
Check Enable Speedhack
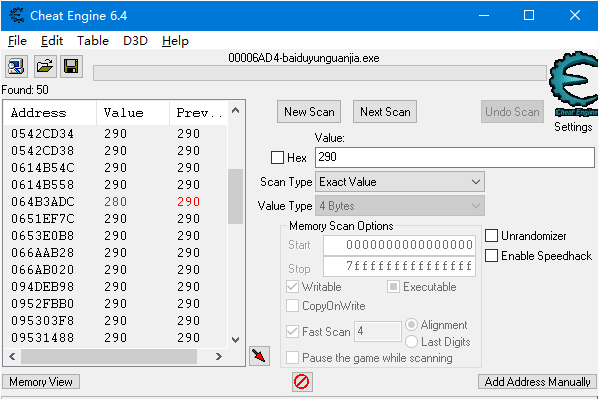(491, 256)
